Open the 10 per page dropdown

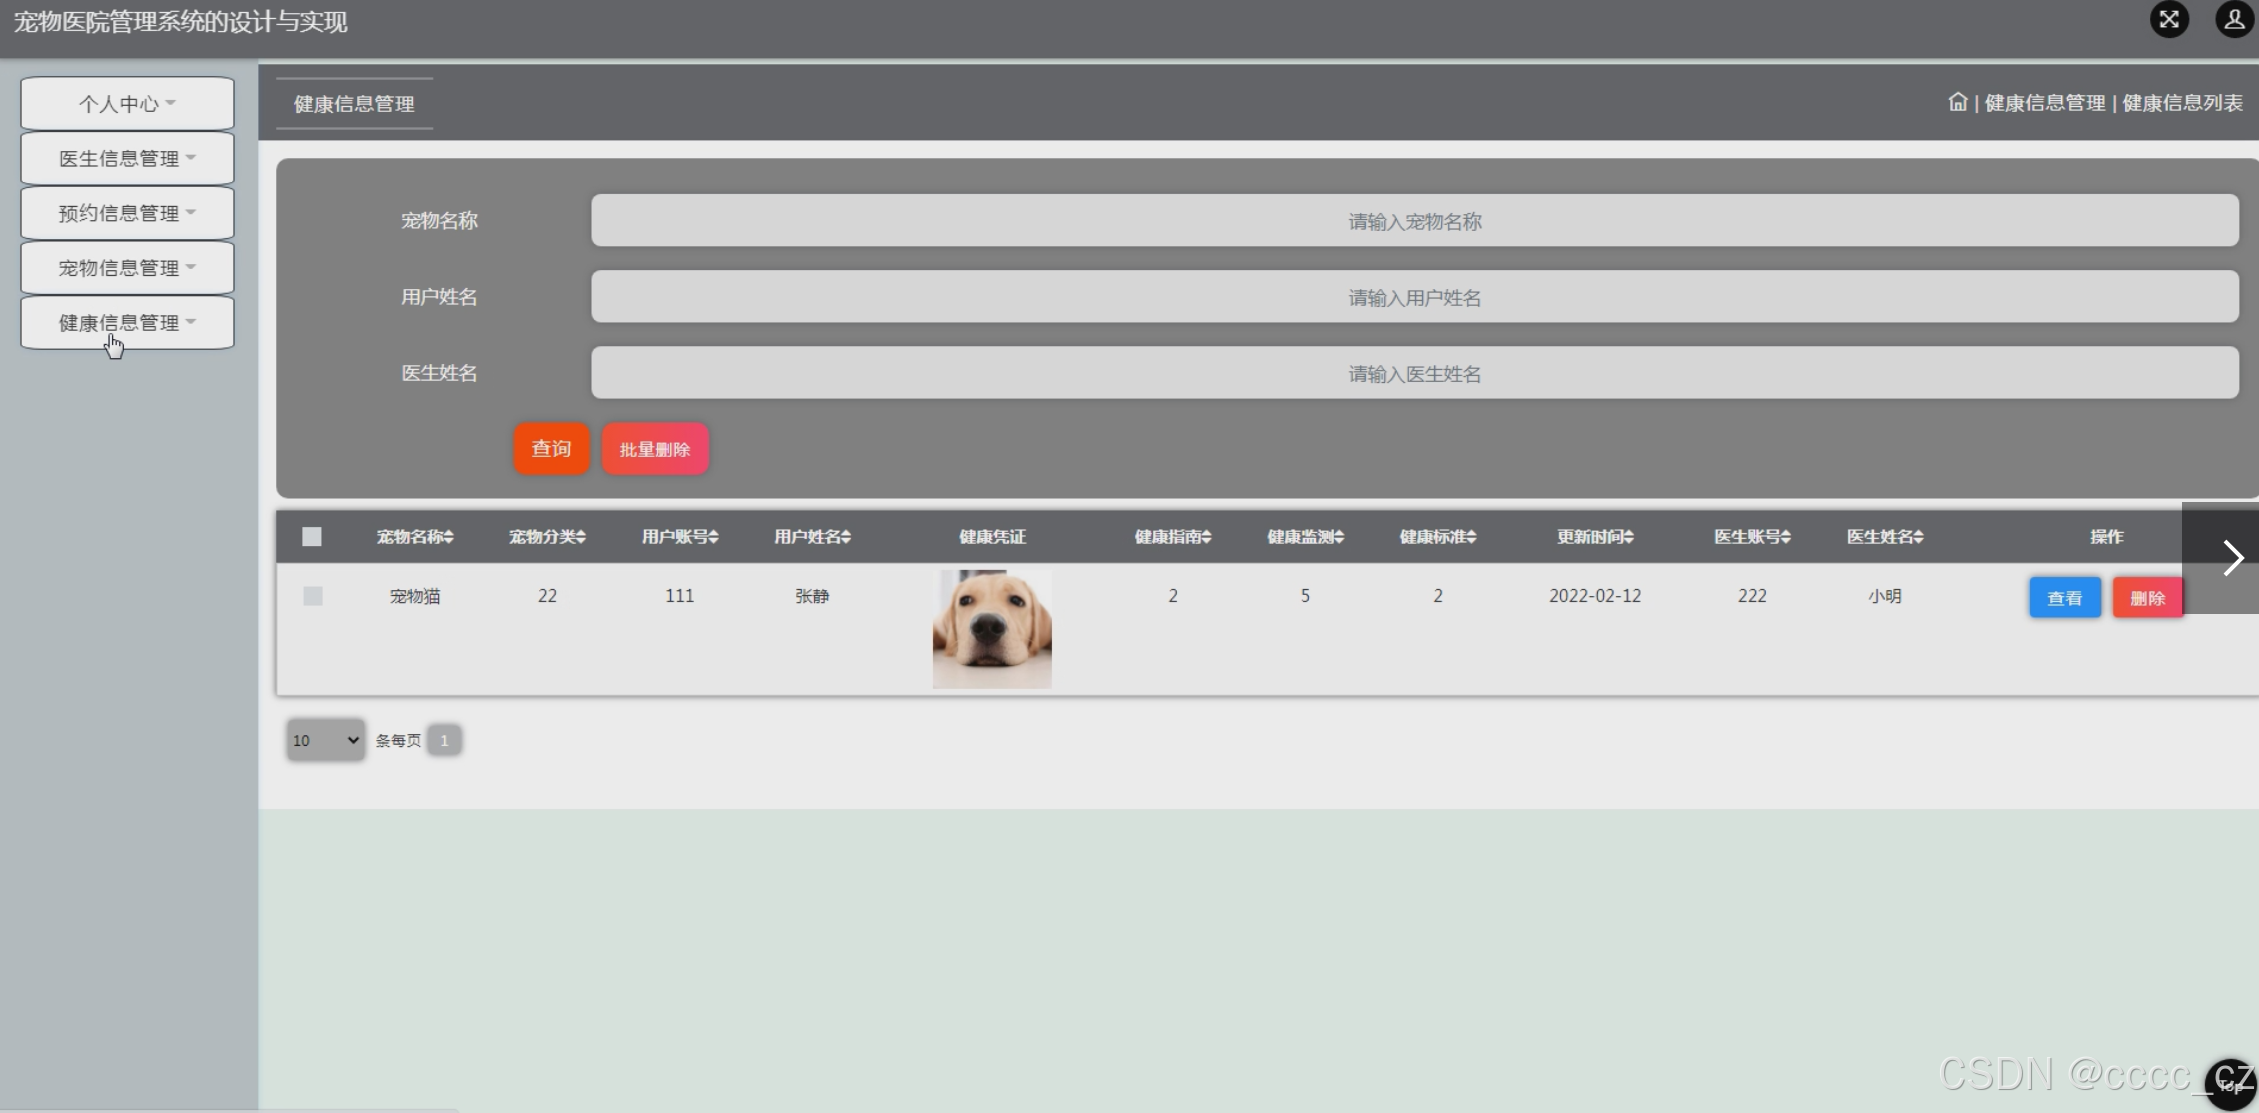(x=325, y=740)
